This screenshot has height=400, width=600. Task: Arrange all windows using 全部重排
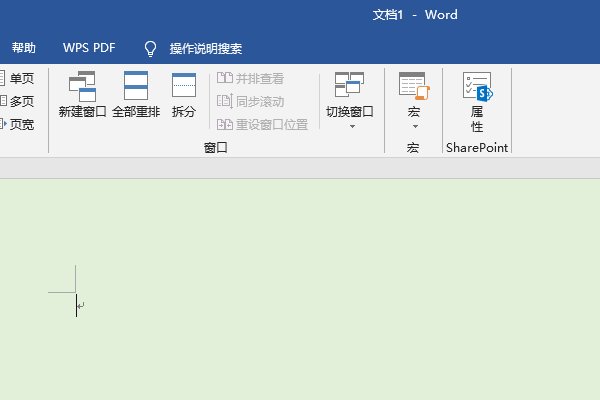136,94
